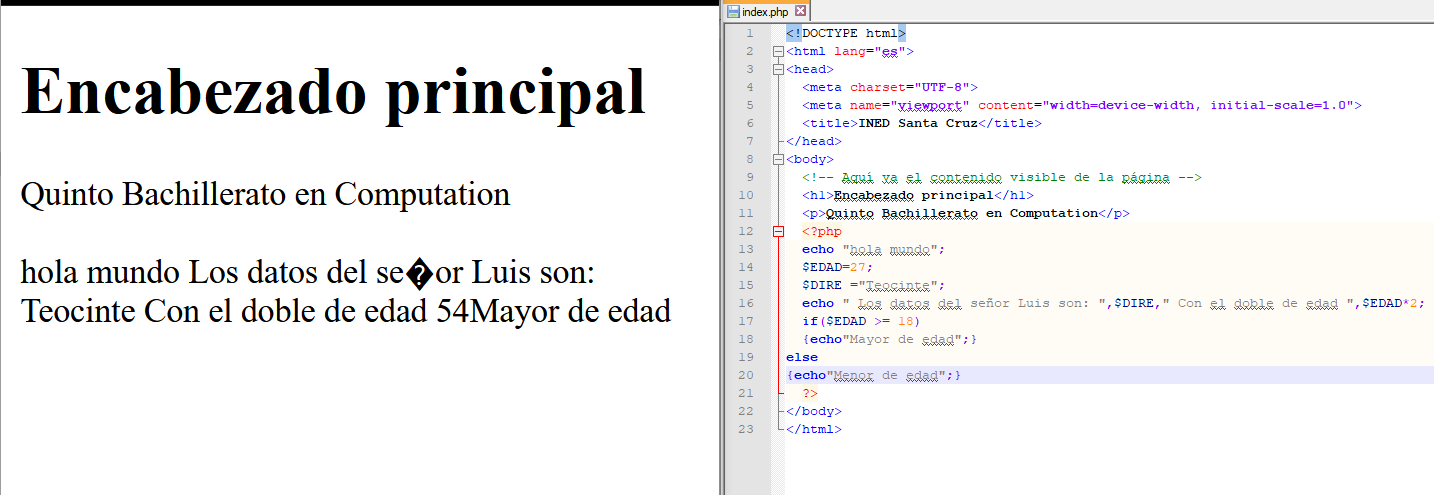
Task: Collapse the head fold marker on line 3
Action: pos(778,69)
